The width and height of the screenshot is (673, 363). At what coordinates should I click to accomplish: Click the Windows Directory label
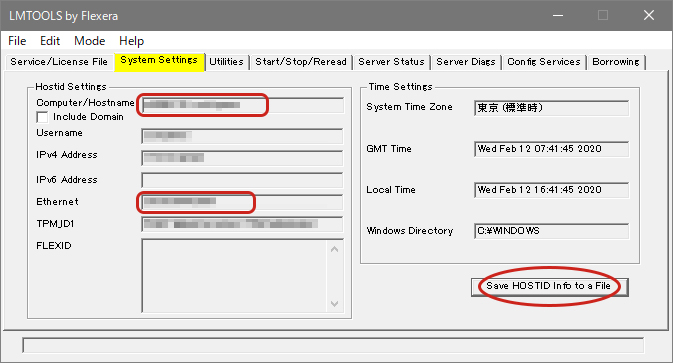[409, 231]
